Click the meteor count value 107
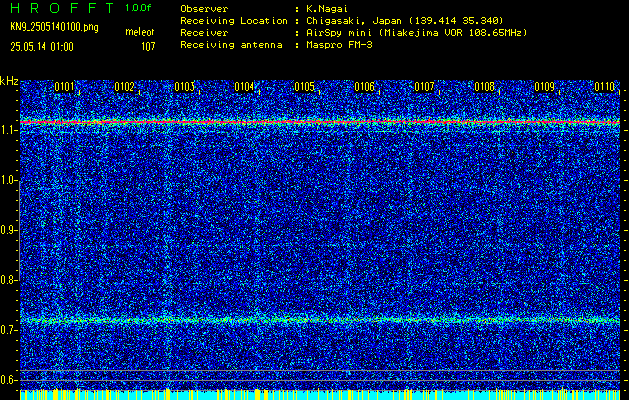The image size is (629, 400). click(x=148, y=47)
